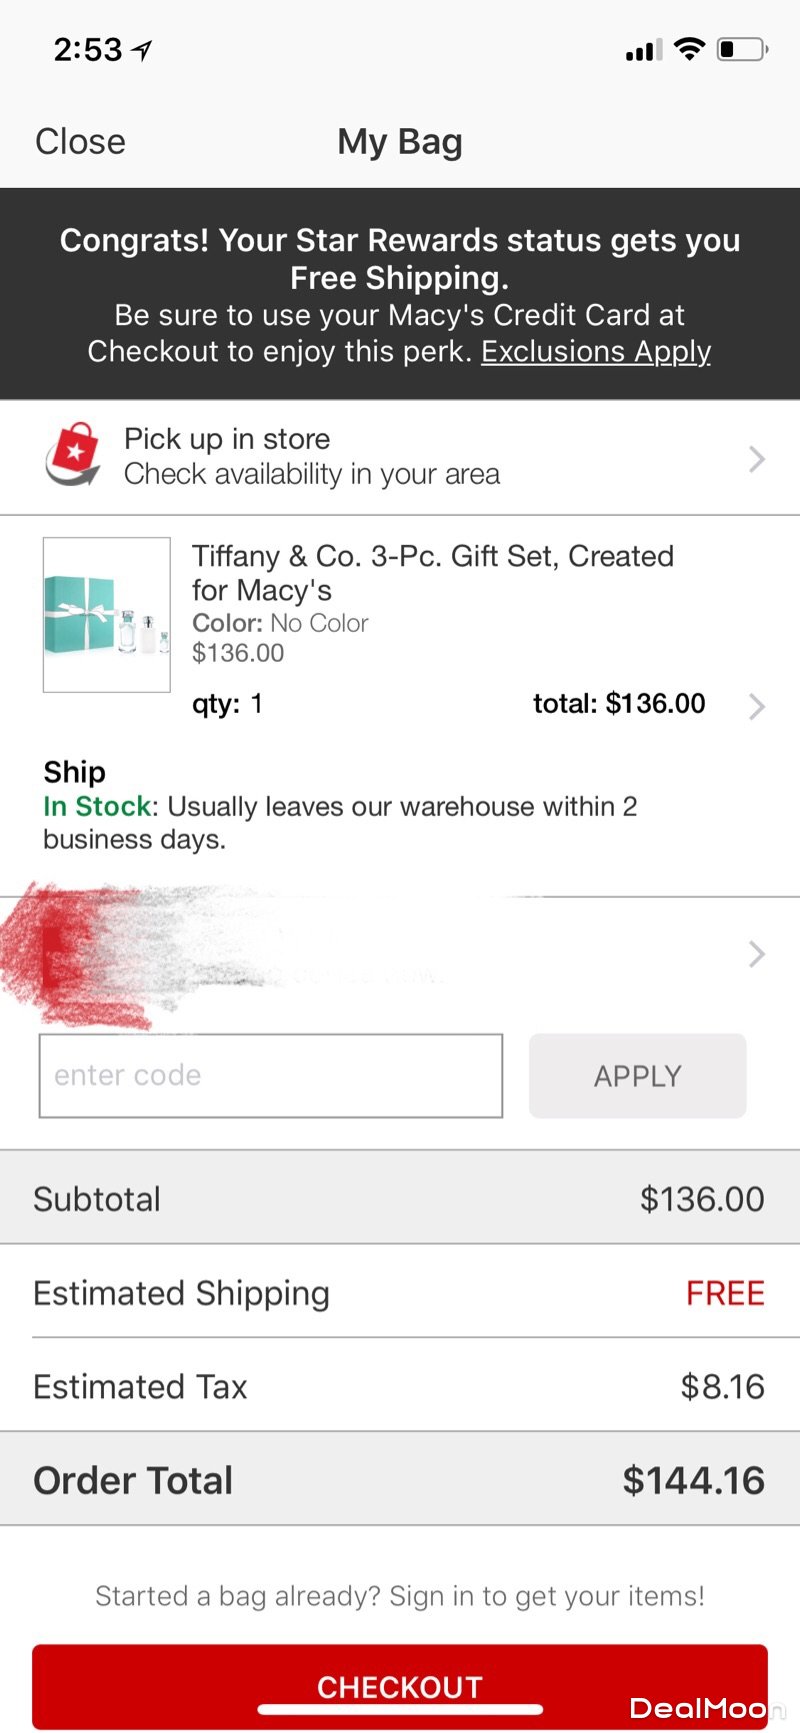The height and width of the screenshot is (1733, 800).
Task: Open item details chevron beside total
Action: click(757, 706)
